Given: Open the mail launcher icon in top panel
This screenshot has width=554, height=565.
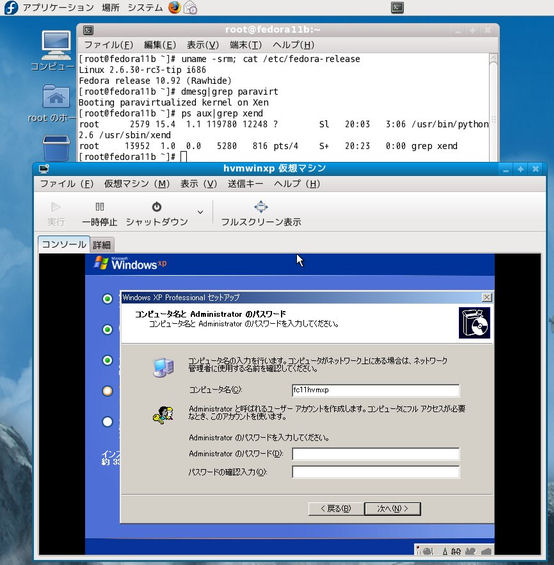Looking at the screenshot, I should (x=190, y=8).
